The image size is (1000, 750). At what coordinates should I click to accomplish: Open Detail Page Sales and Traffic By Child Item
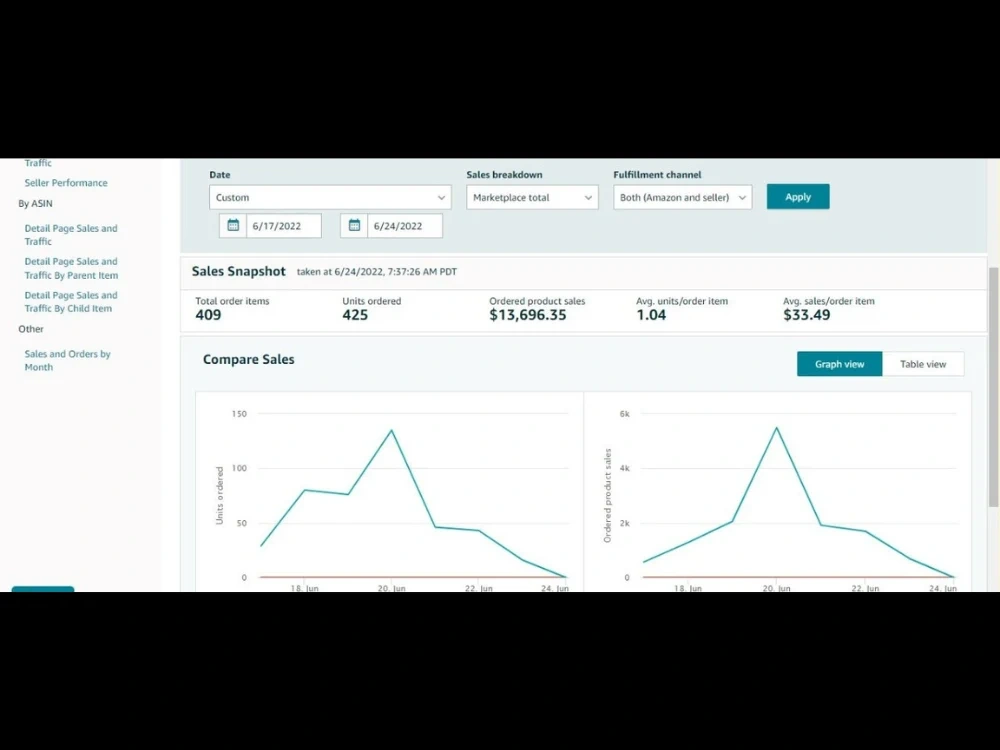(71, 302)
